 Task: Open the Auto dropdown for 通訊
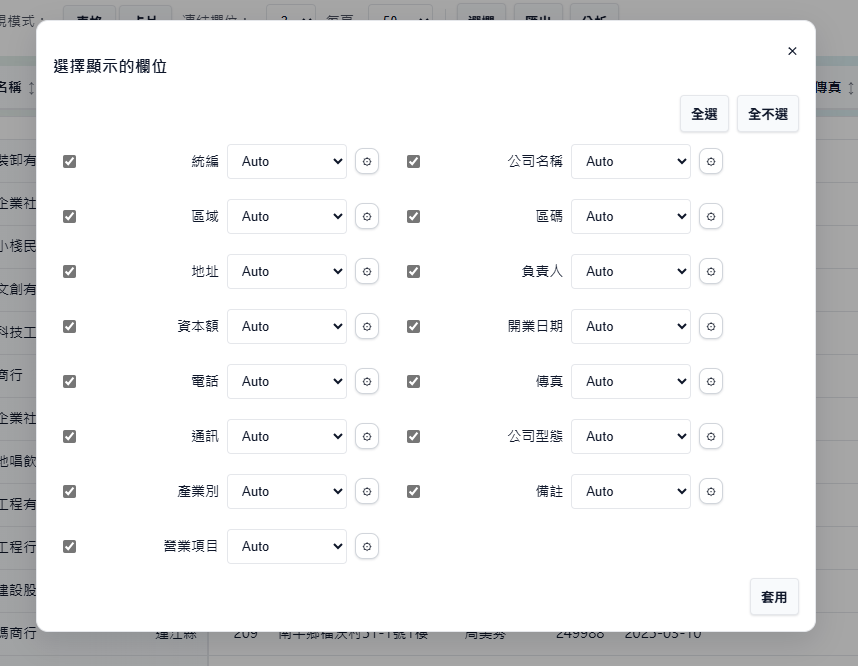(x=286, y=436)
